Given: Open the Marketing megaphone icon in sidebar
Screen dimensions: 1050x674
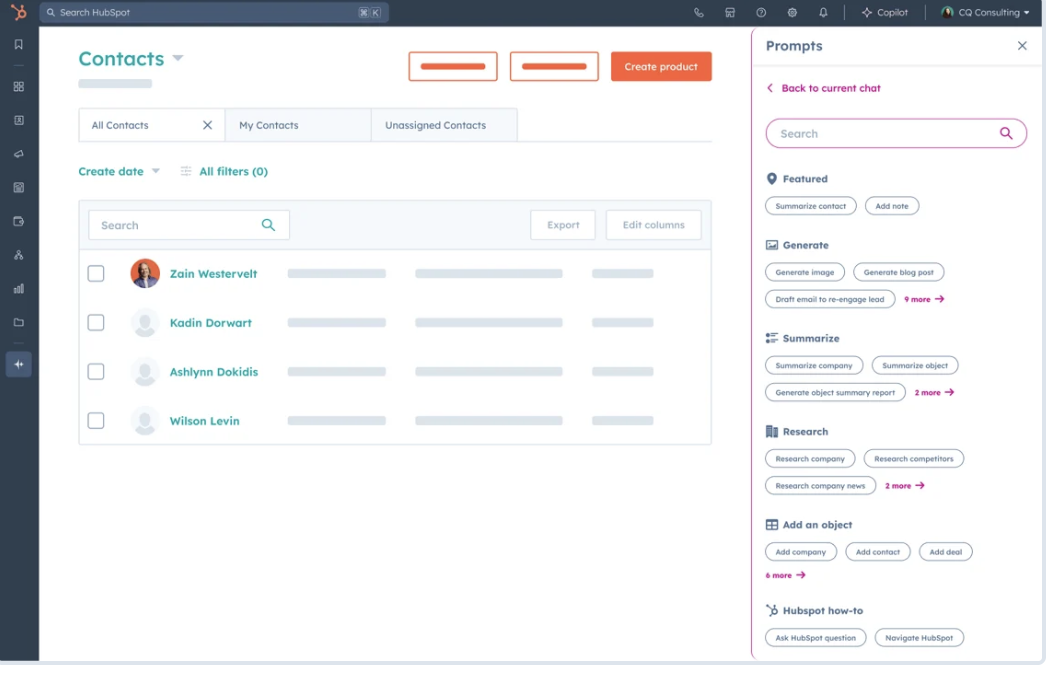Looking at the screenshot, I should [19, 155].
